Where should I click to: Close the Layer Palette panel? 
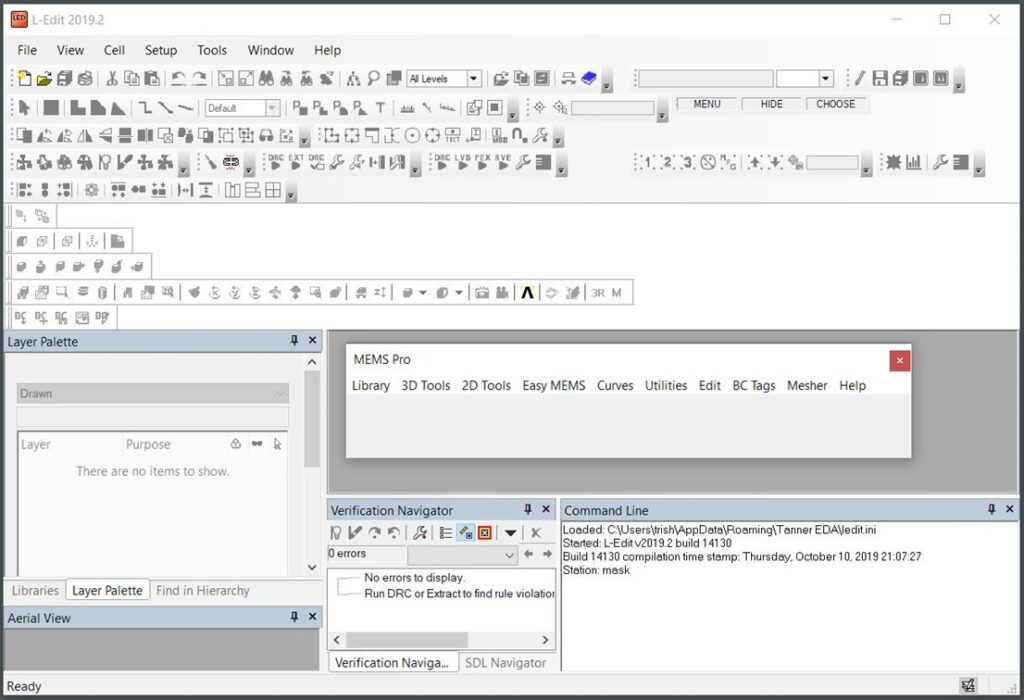[x=312, y=341]
